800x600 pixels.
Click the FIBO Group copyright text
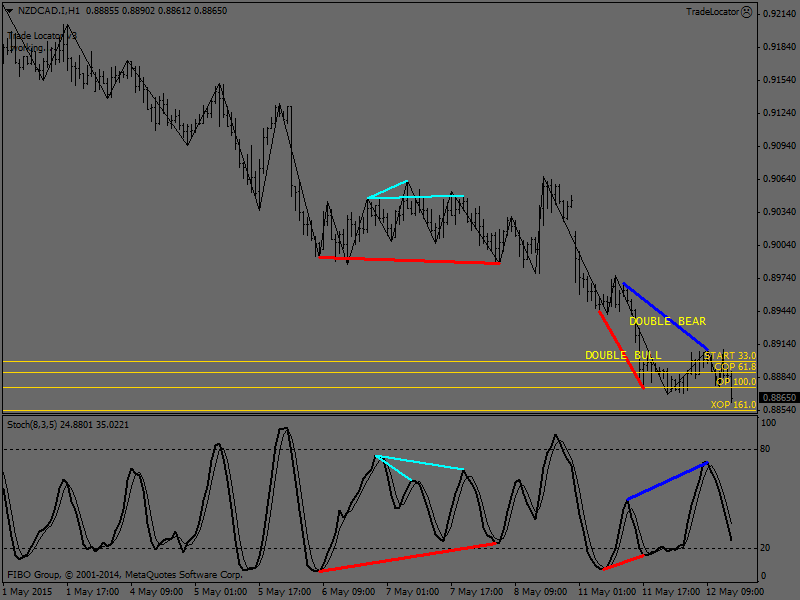pyautogui.click(x=125, y=575)
